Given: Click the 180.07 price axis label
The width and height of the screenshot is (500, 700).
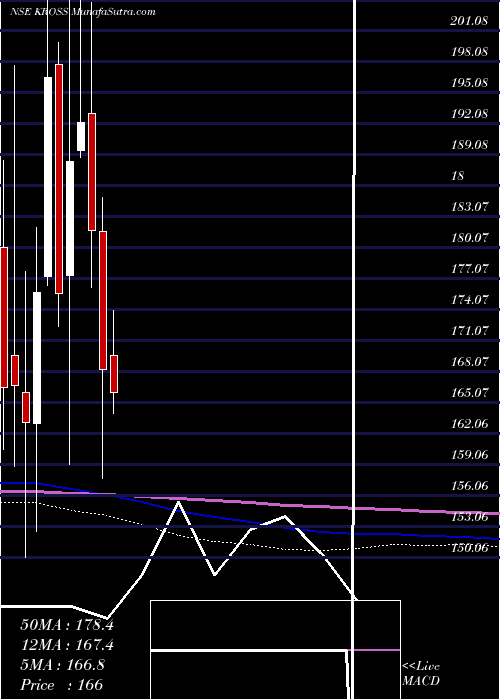Looking at the screenshot, I should (x=468, y=238).
